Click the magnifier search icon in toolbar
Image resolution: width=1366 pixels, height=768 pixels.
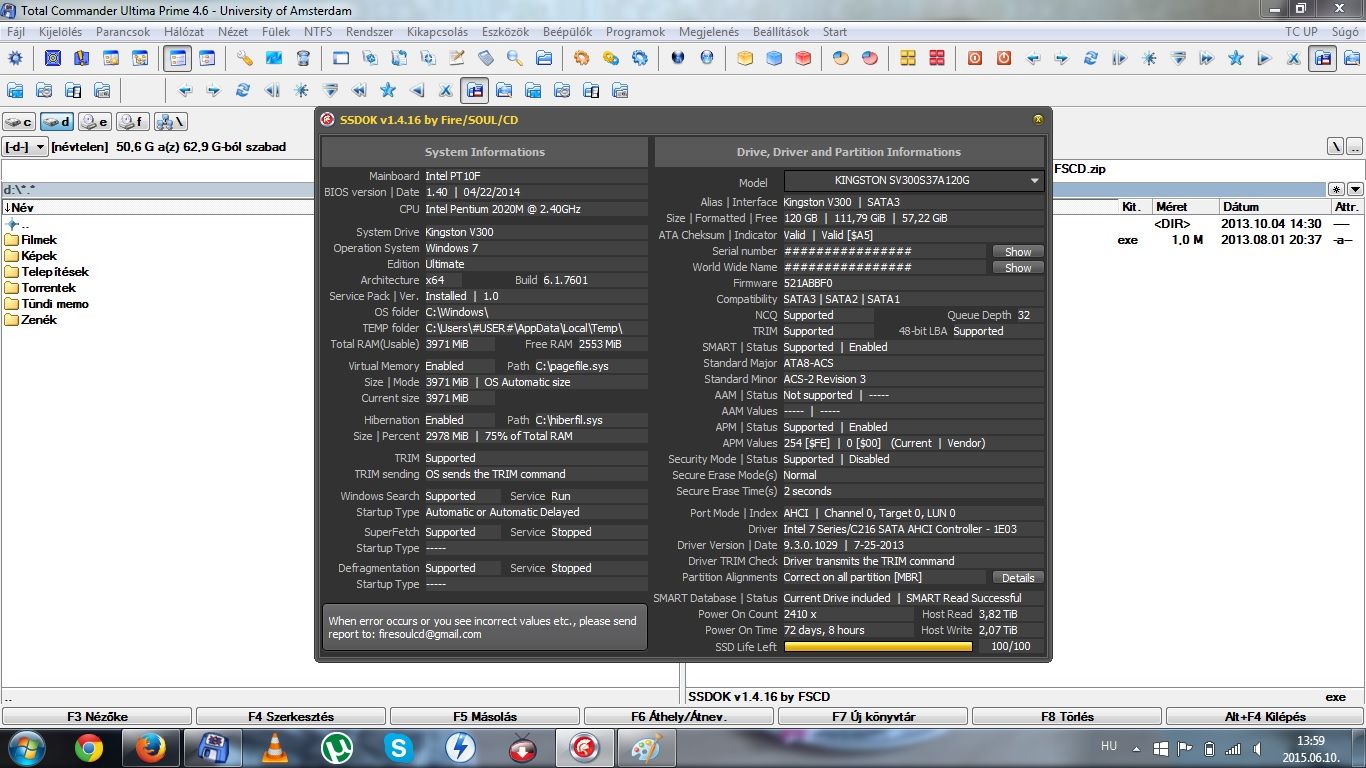pos(514,58)
